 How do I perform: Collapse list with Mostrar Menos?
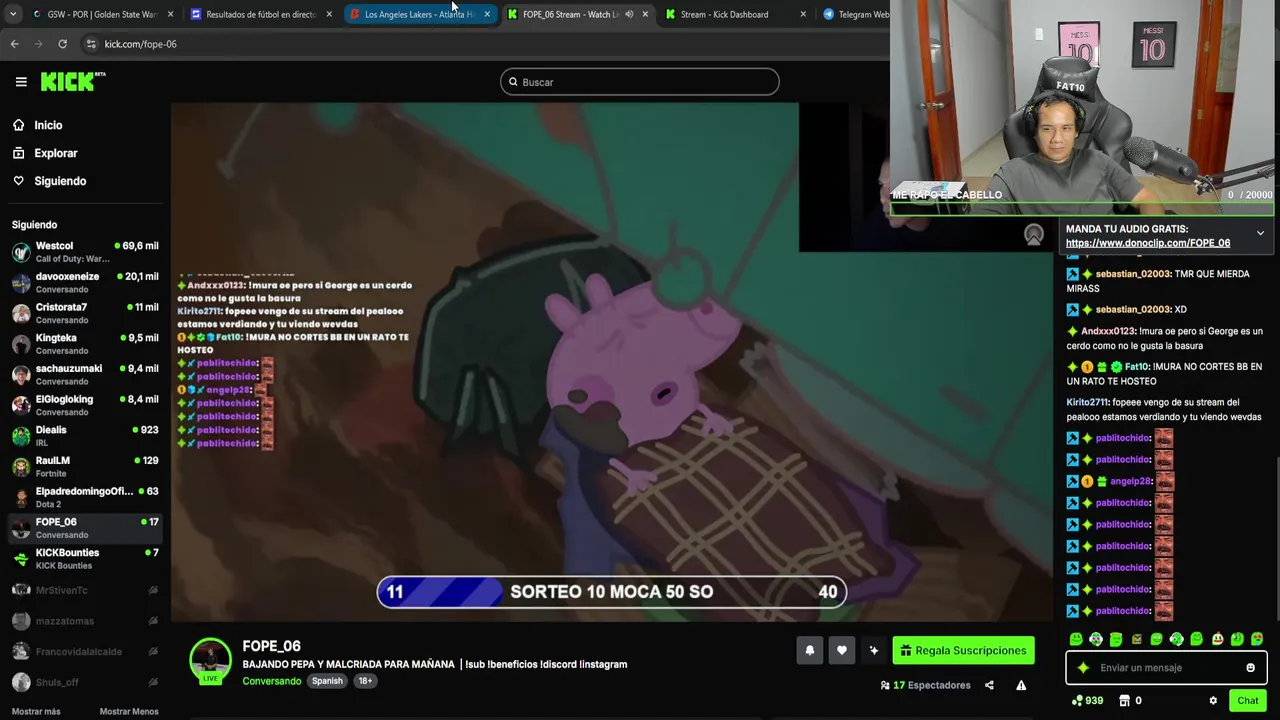click(129, 711)
